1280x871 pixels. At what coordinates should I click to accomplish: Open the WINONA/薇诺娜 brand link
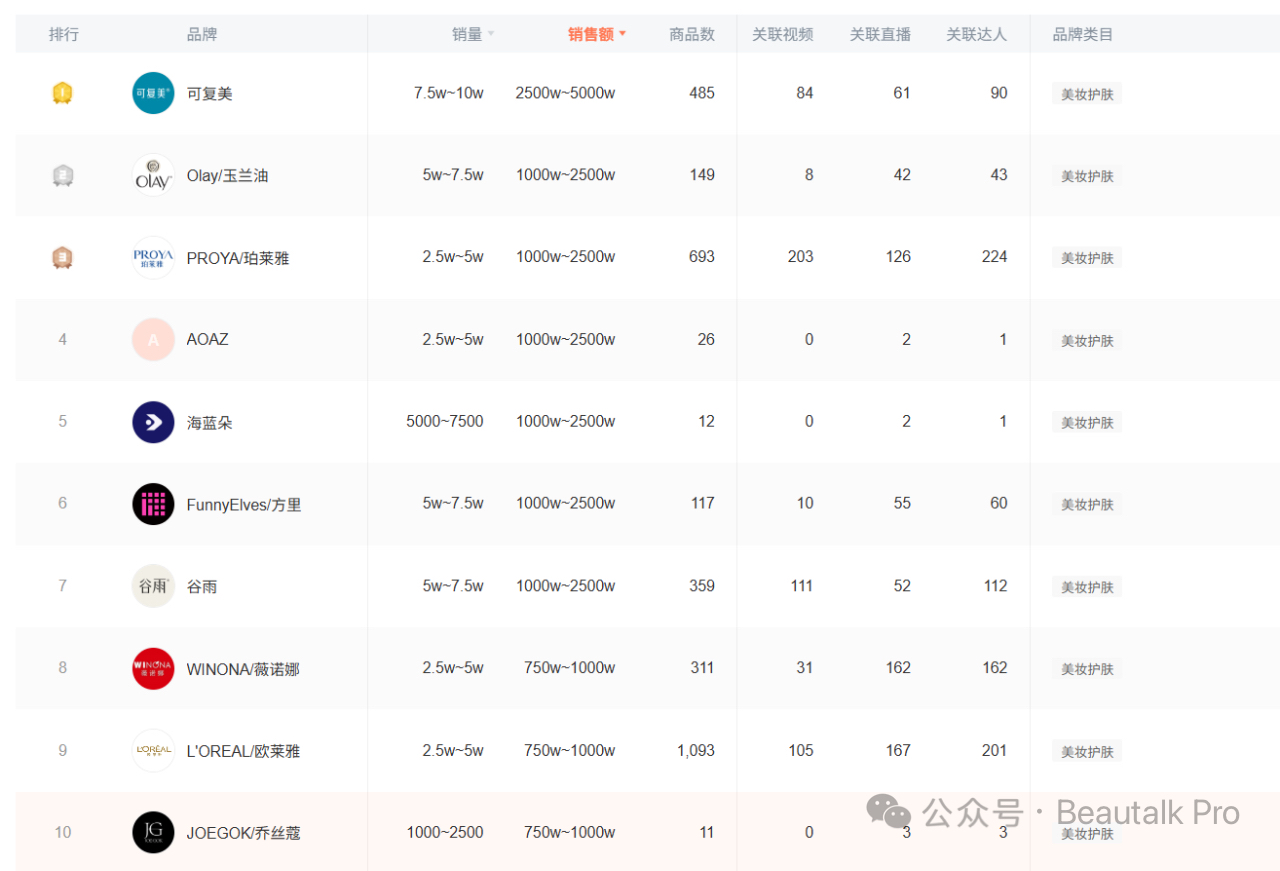pyautogui.click(x=243, y=669)
